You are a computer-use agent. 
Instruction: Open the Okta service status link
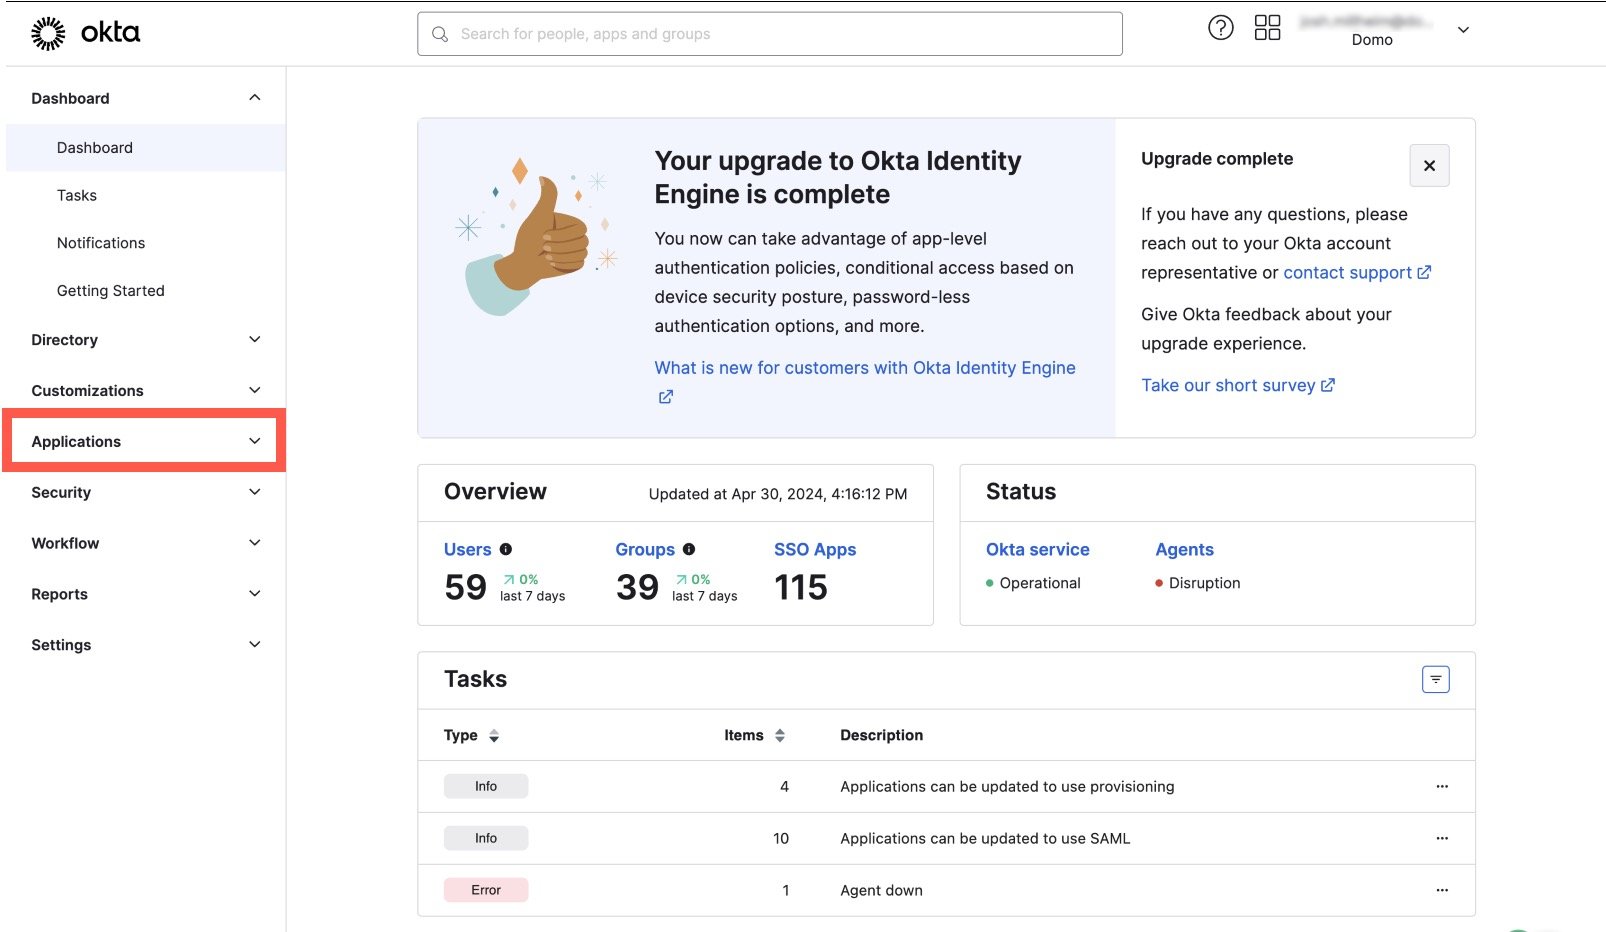click(1038, 549)
